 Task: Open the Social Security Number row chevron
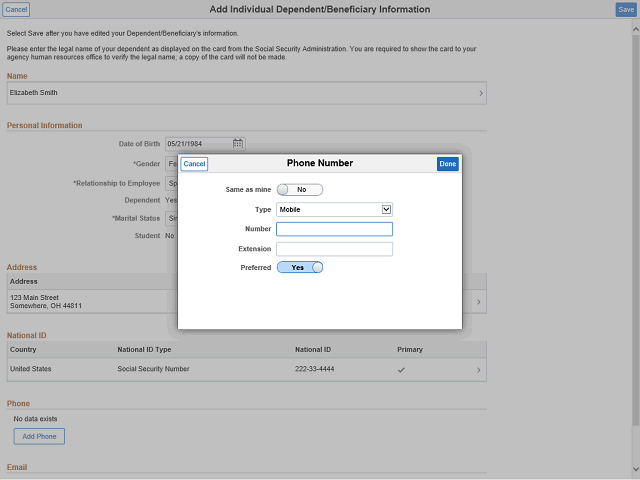click(478, 370)
